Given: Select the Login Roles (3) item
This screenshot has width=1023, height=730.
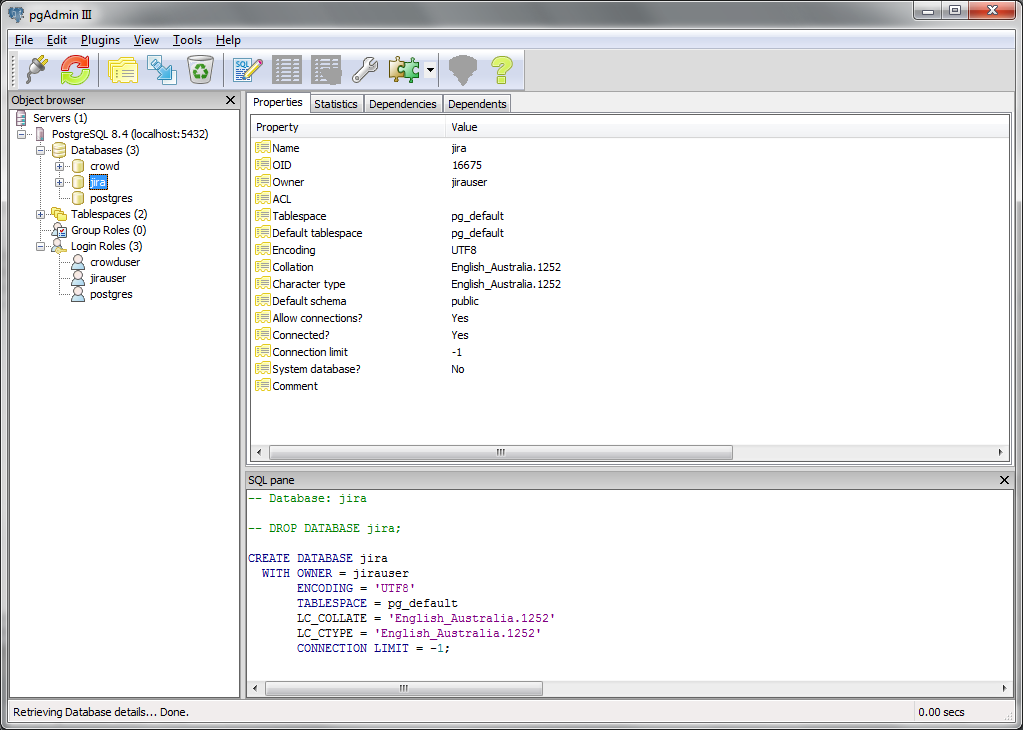Looking at the screenshot, I should pos(106,246).
